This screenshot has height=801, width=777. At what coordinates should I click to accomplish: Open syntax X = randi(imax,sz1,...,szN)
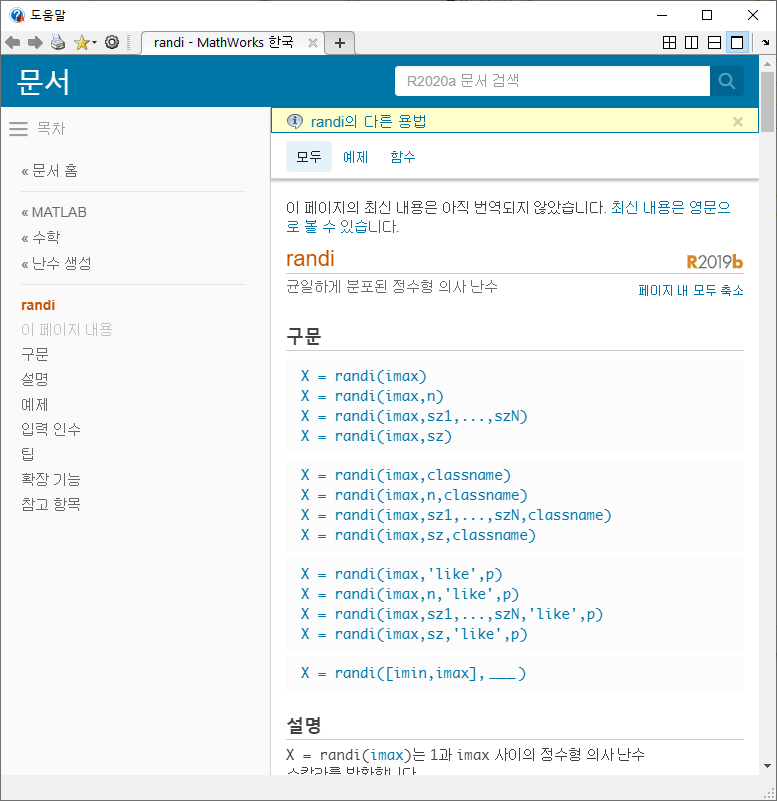click(414, 416)
